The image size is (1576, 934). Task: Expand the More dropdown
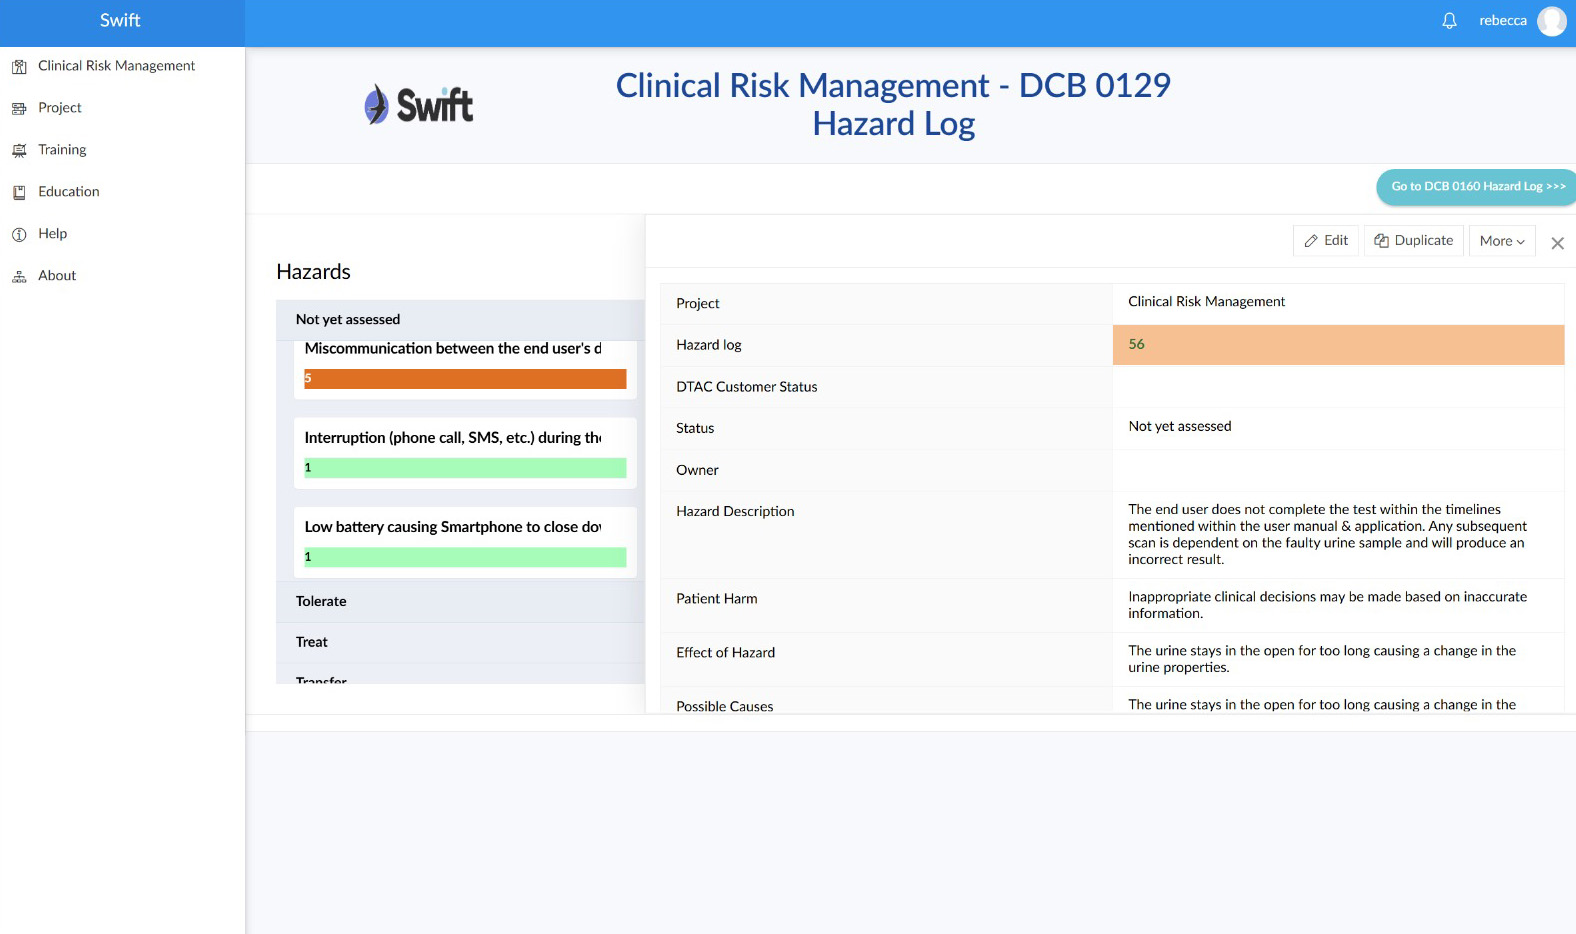pyautogui.click(x=1501, y=241)
